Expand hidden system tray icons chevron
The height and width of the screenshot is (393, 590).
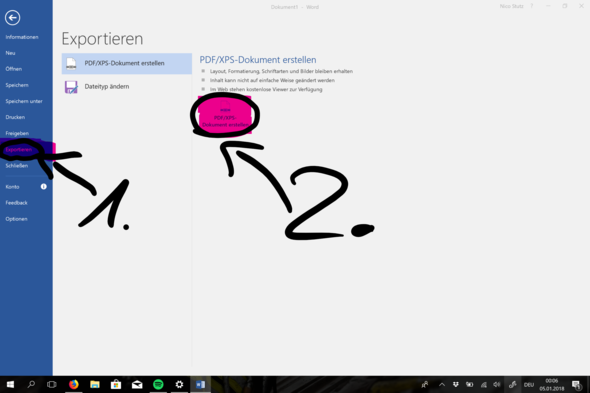pos(442,385)
